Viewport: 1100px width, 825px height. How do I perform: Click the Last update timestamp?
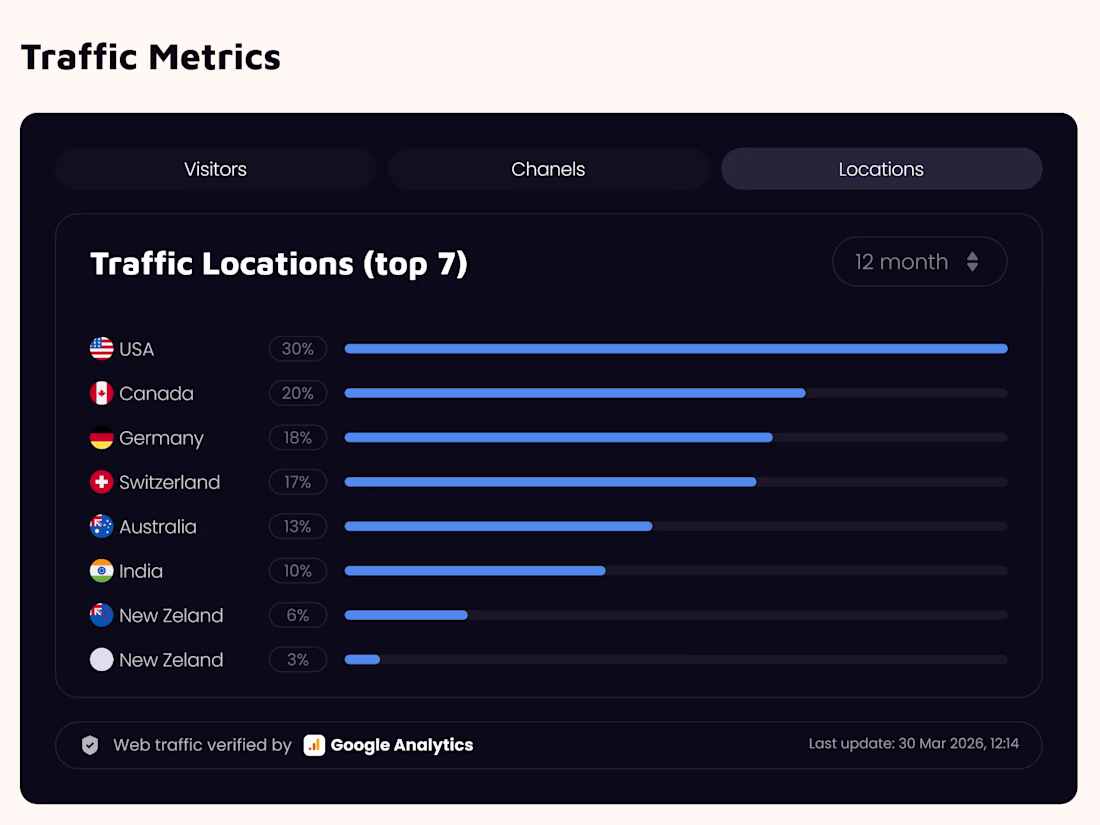click(913, 744)
